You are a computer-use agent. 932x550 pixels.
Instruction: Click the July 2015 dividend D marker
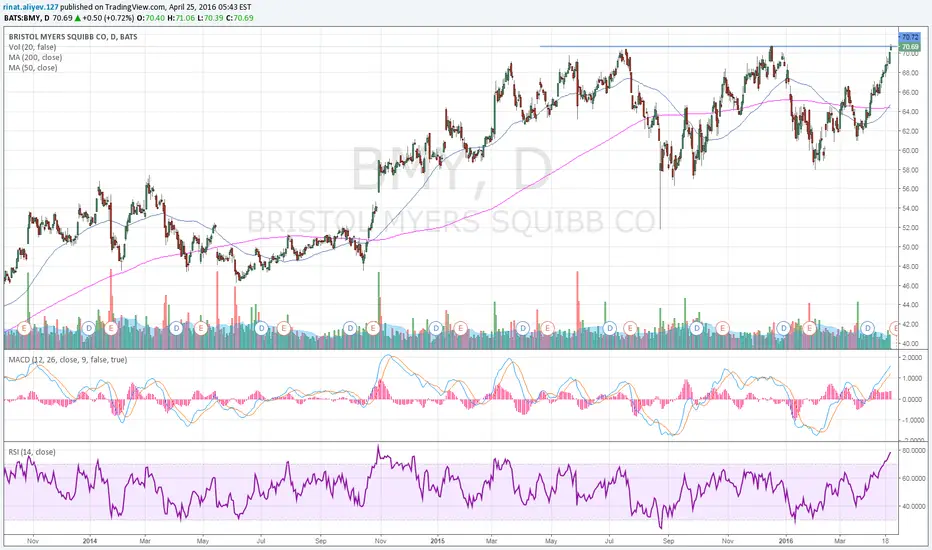[609, 328]
